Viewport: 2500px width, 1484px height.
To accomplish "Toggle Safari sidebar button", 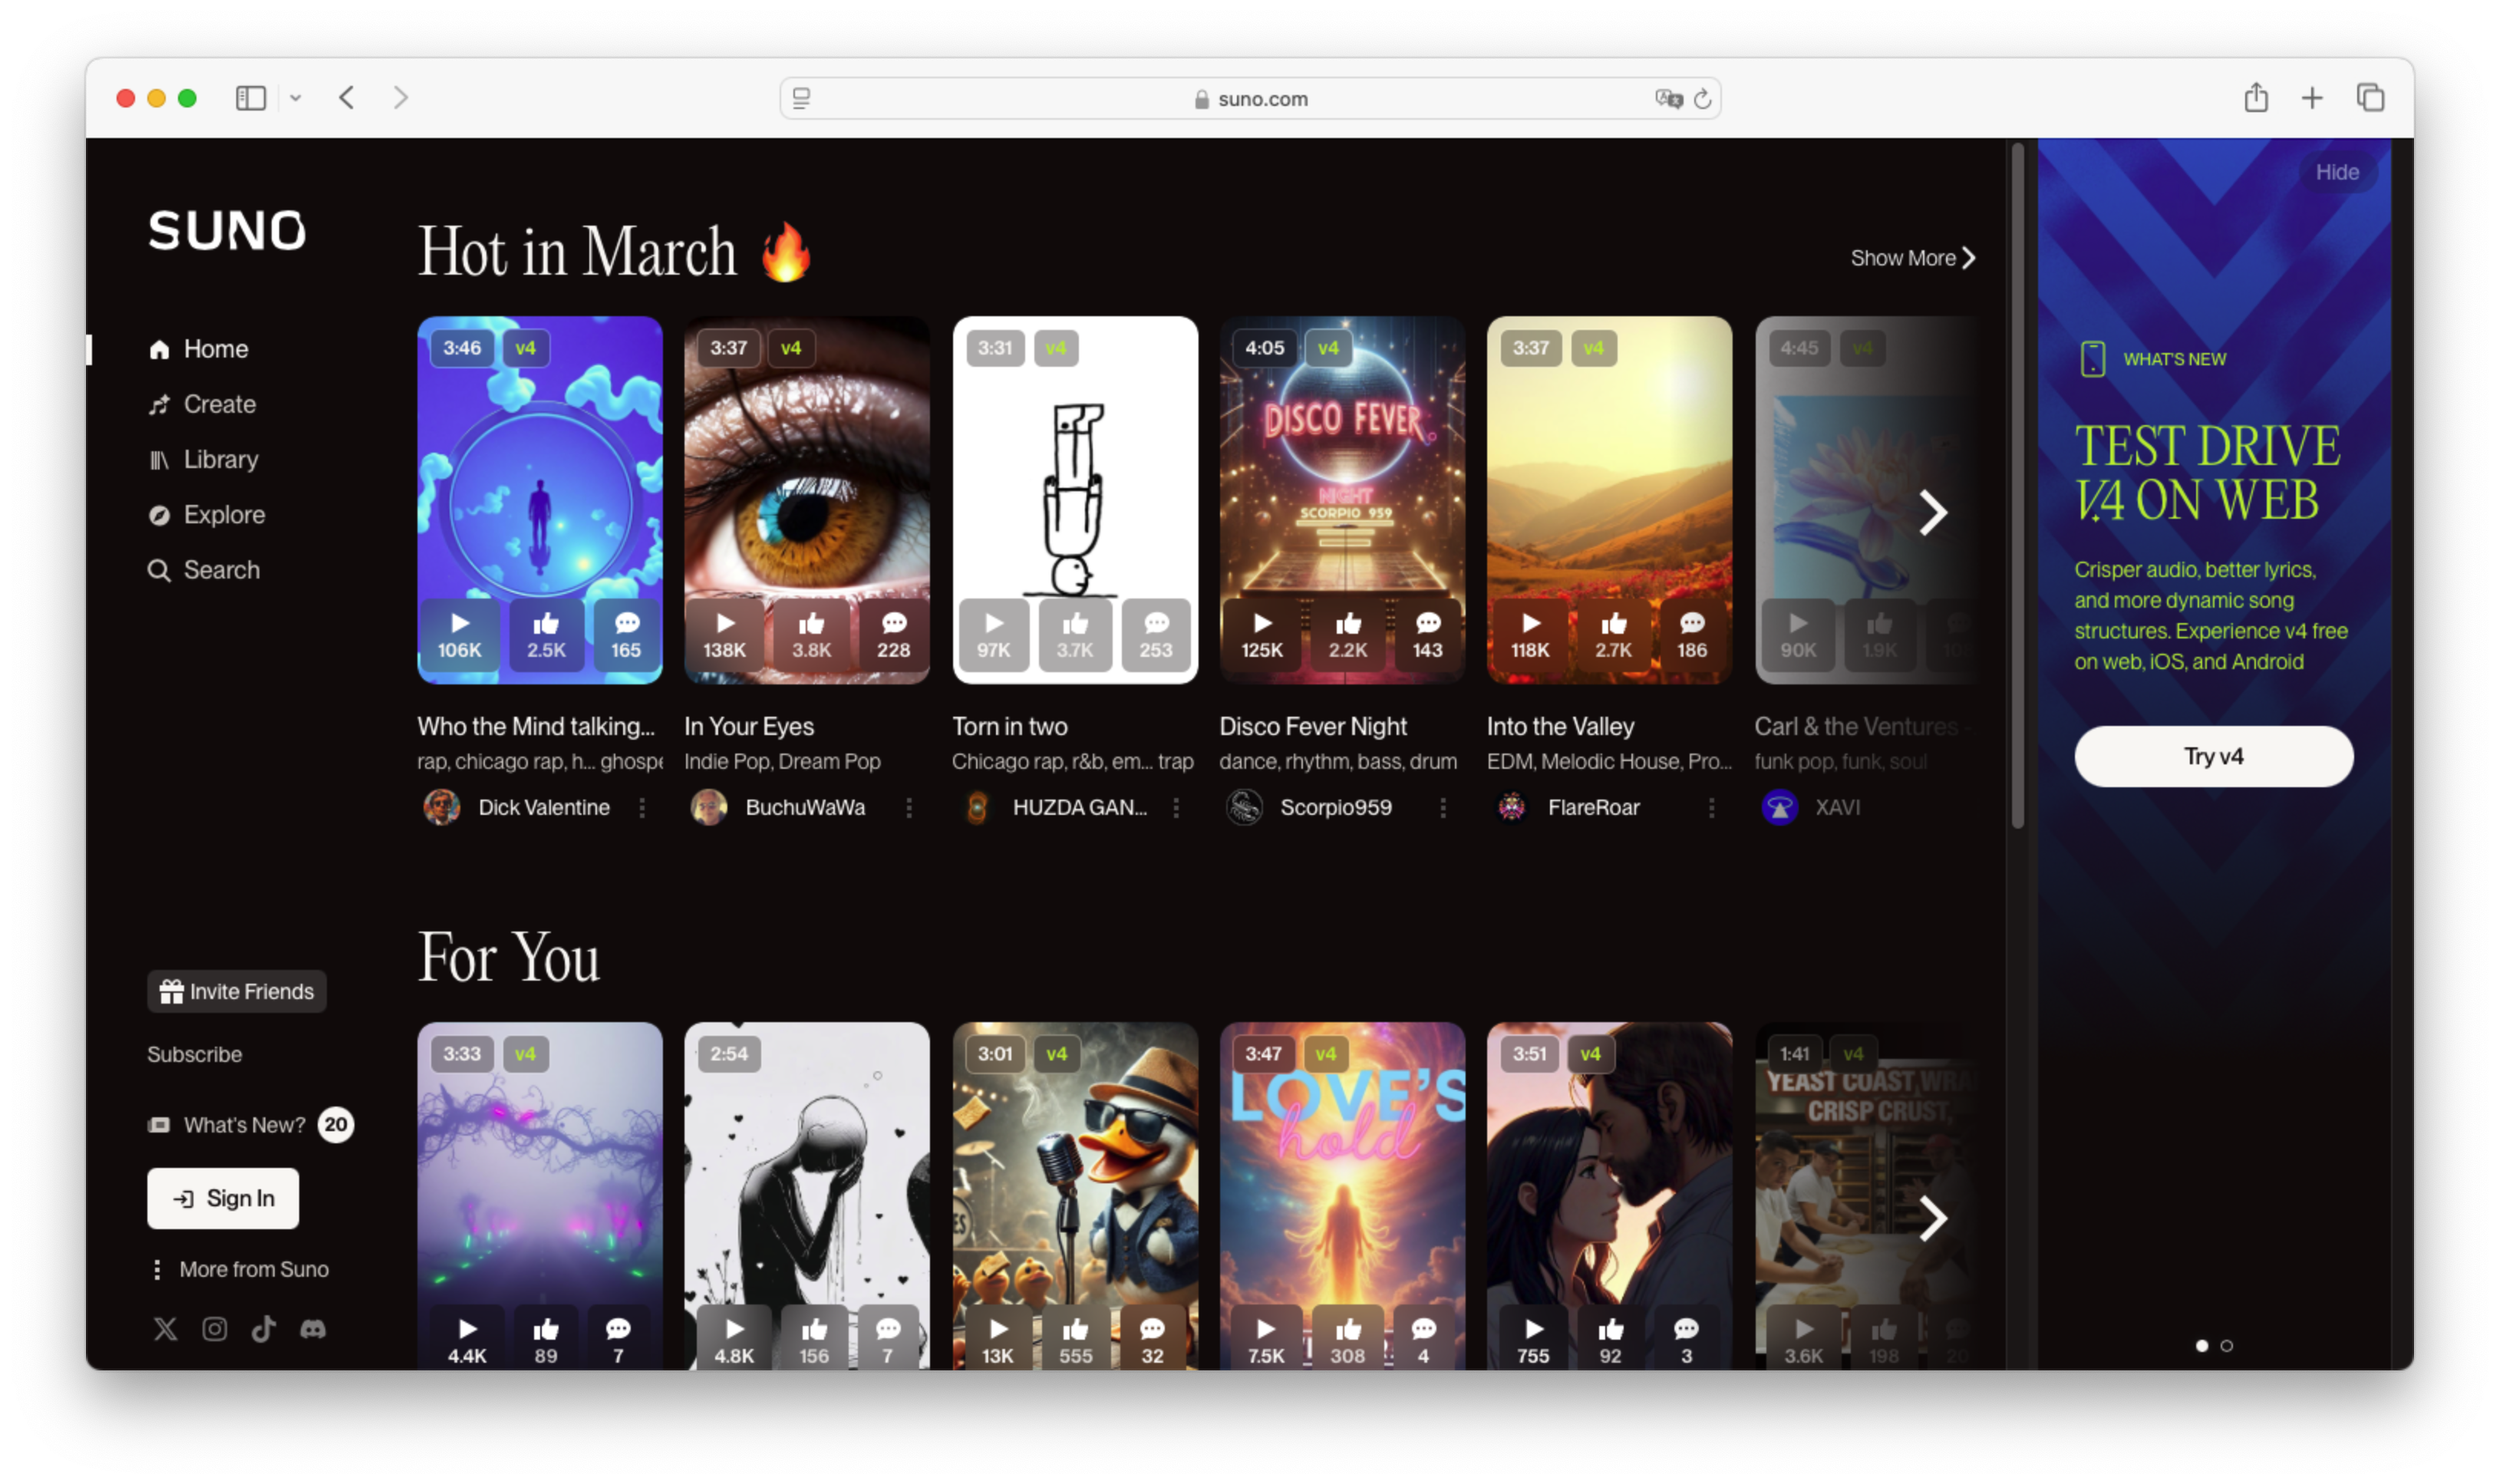I will (250, 98).
